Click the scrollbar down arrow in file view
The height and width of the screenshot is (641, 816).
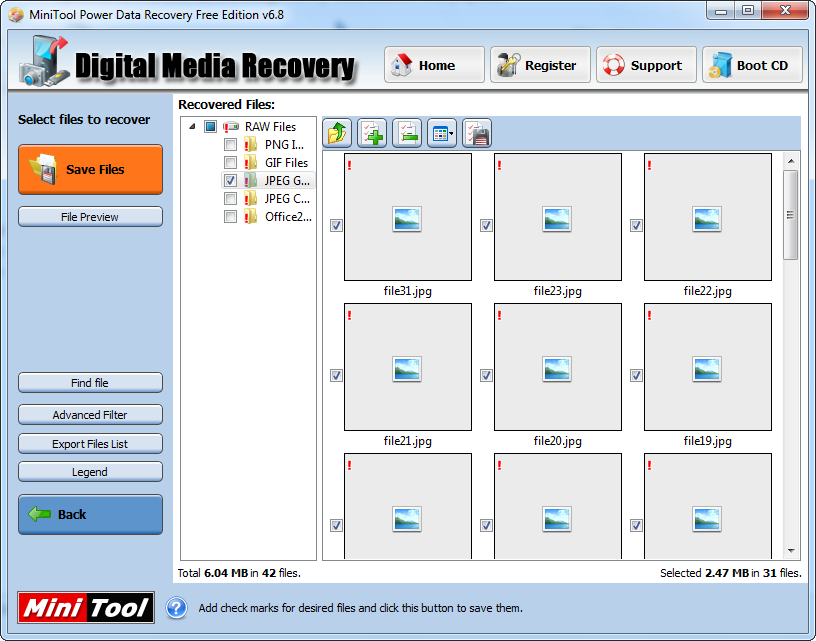pyautogui.click(x=791, y=550)
